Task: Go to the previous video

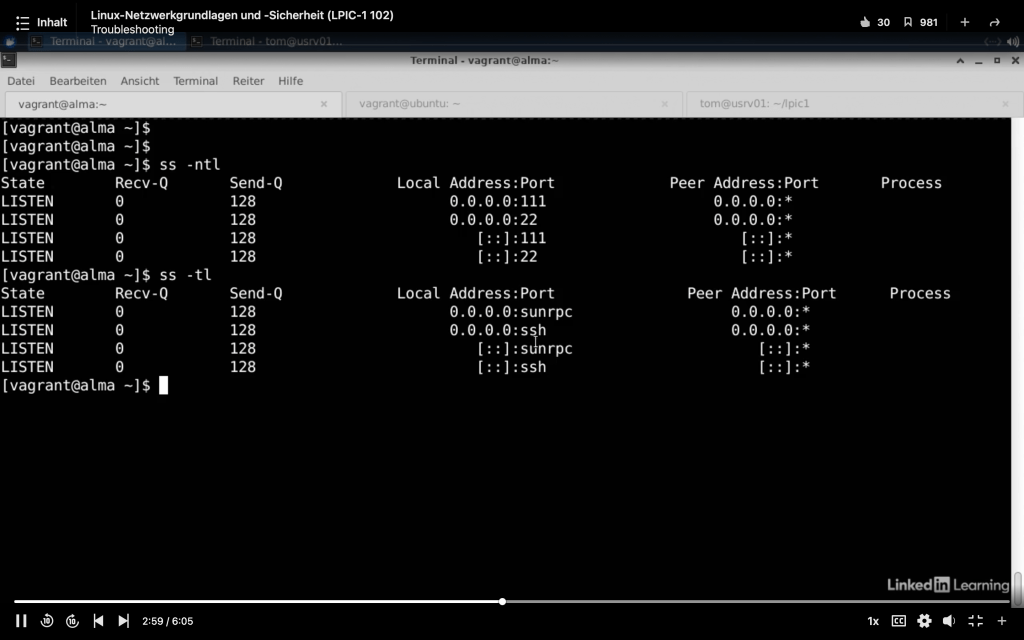Action: coord(98,621)
